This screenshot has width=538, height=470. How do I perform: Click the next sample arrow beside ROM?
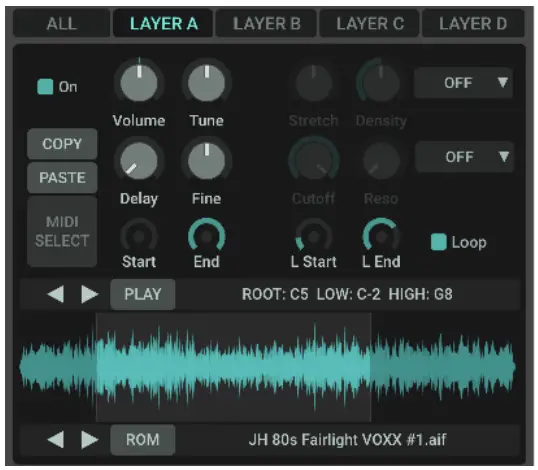tap(90, 440)
